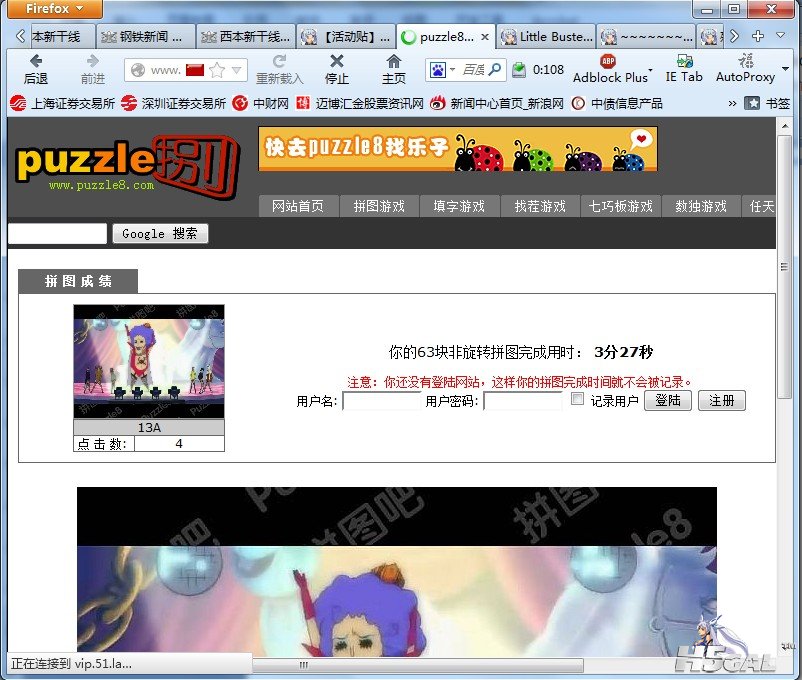Click the scroll up arrow
Image resolution: width=802 pixels, height=680 pixels.
pos(784,126)
